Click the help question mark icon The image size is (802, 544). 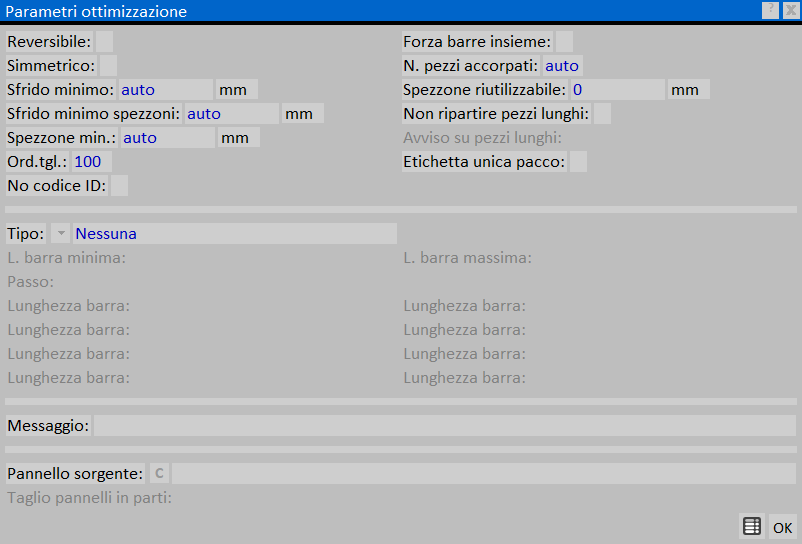pyautogui.click(x=770, y=10)
